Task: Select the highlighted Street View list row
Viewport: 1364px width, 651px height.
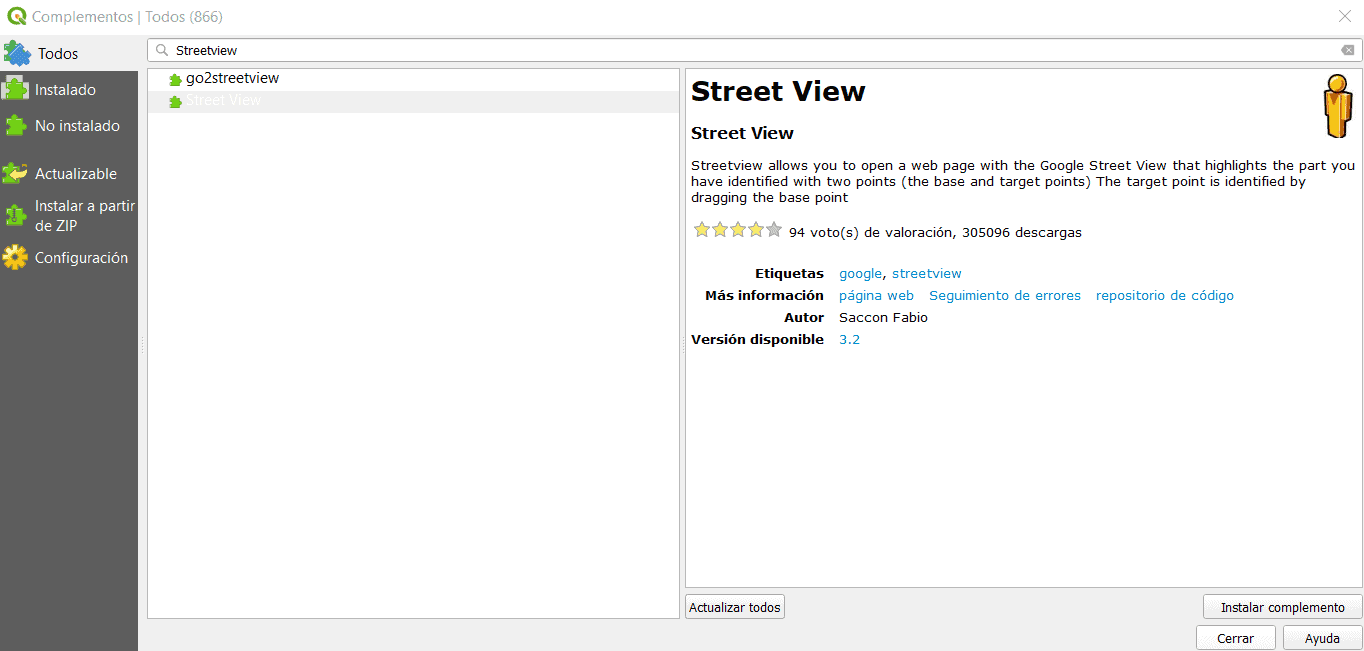Action: pos(413,101)
